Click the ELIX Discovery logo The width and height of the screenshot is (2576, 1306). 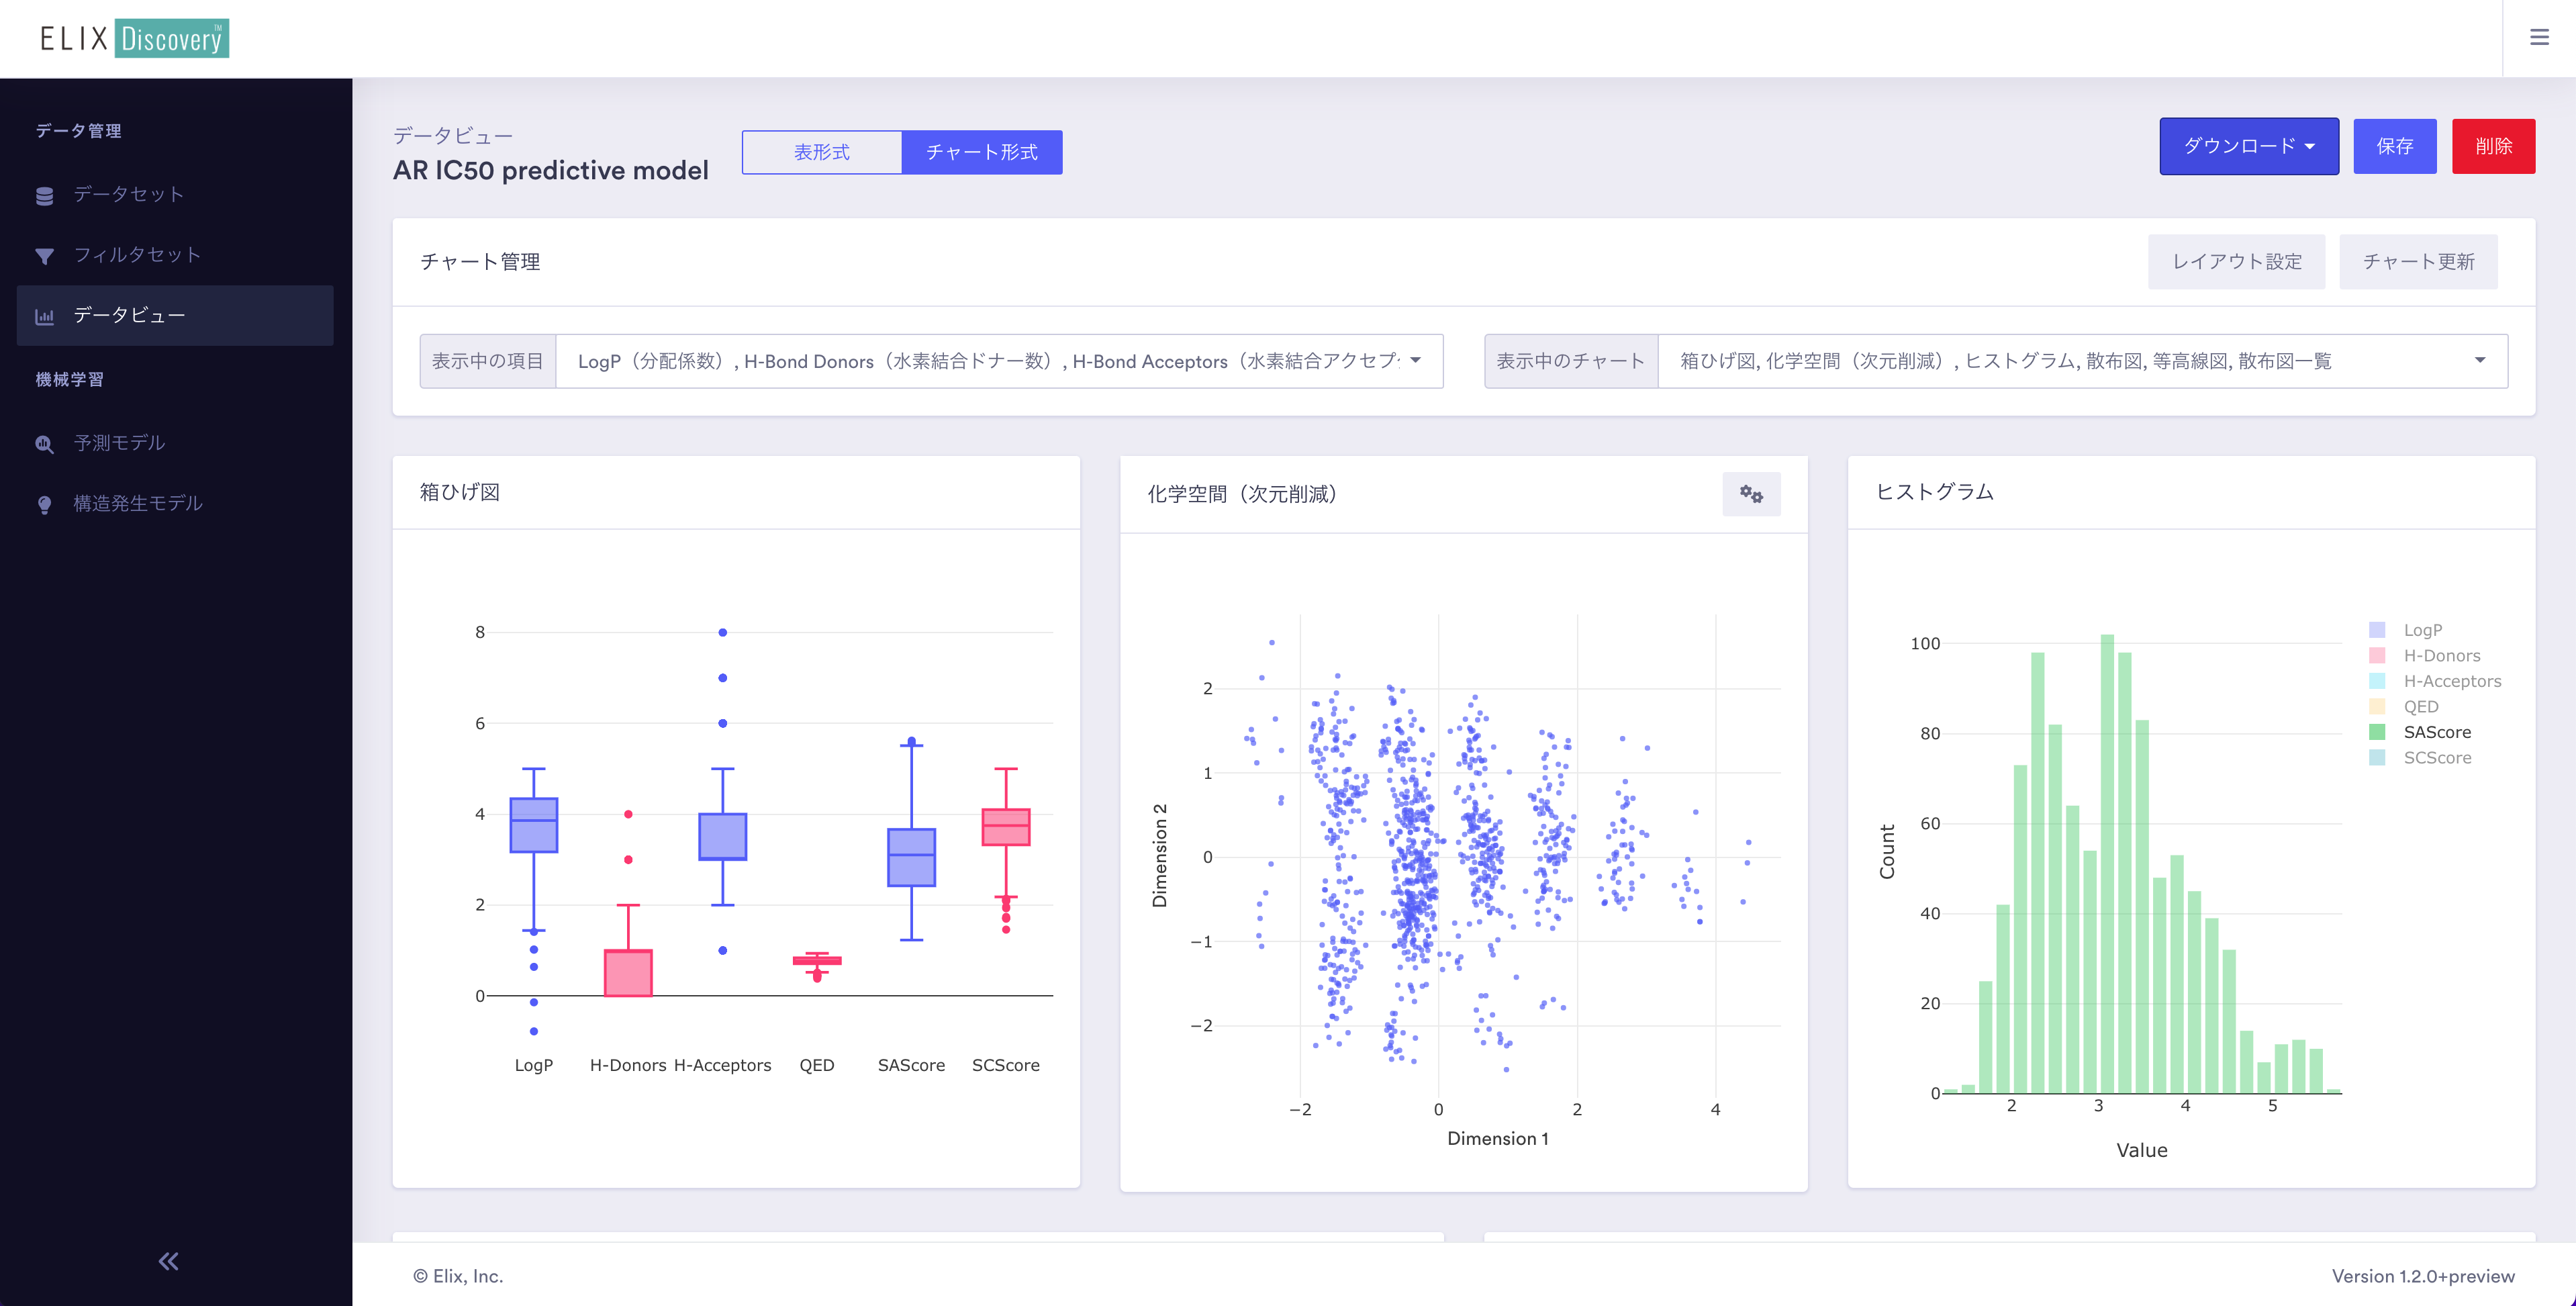tap(134, 38)
